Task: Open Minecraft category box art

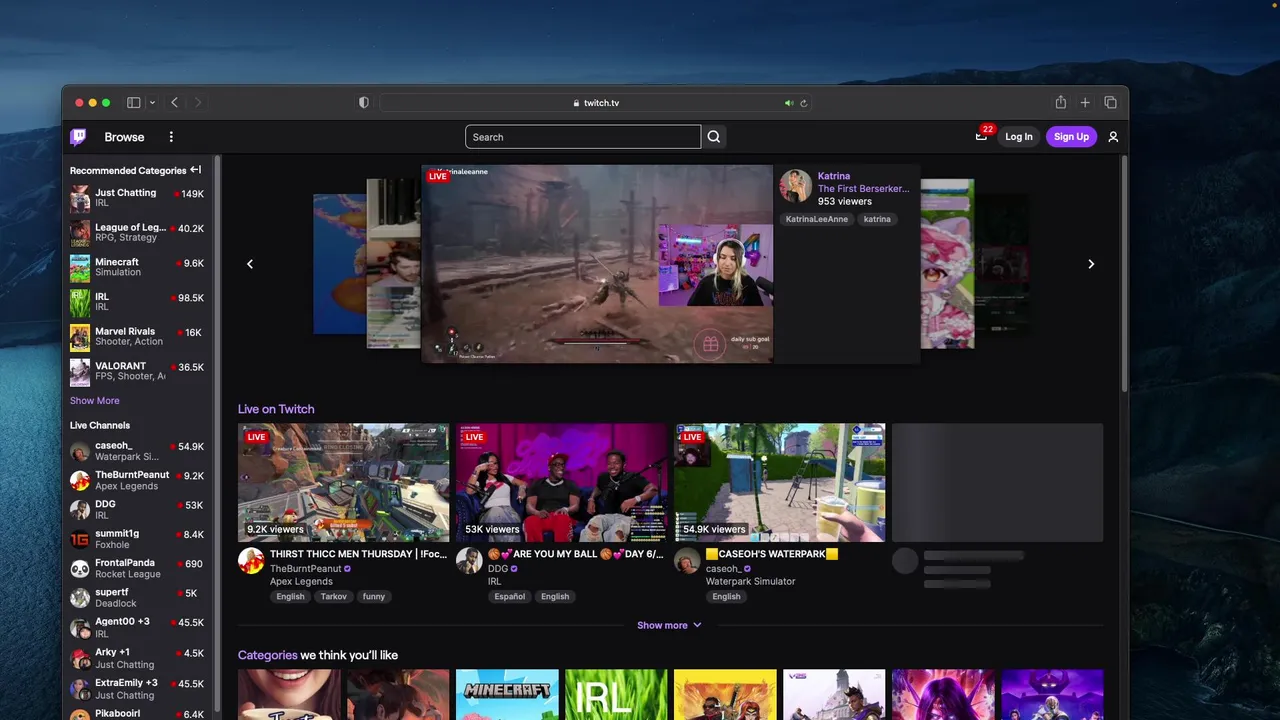Action: click(507, 695)
